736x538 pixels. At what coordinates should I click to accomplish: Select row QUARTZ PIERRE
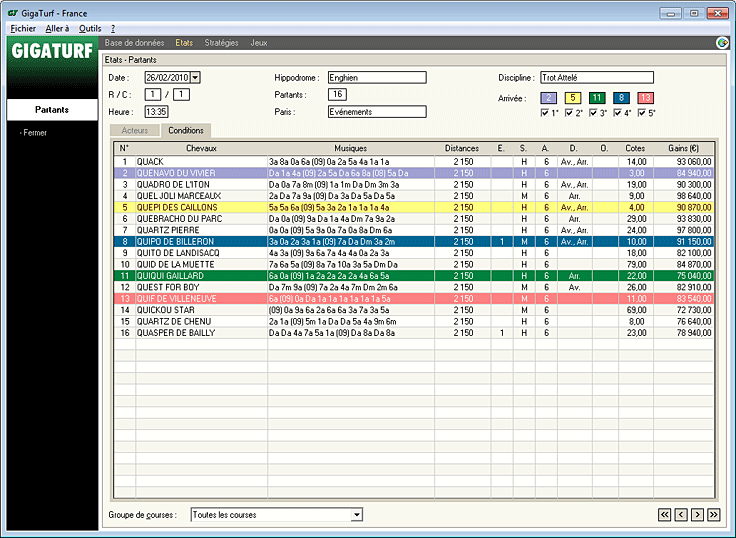pos(414,230)
